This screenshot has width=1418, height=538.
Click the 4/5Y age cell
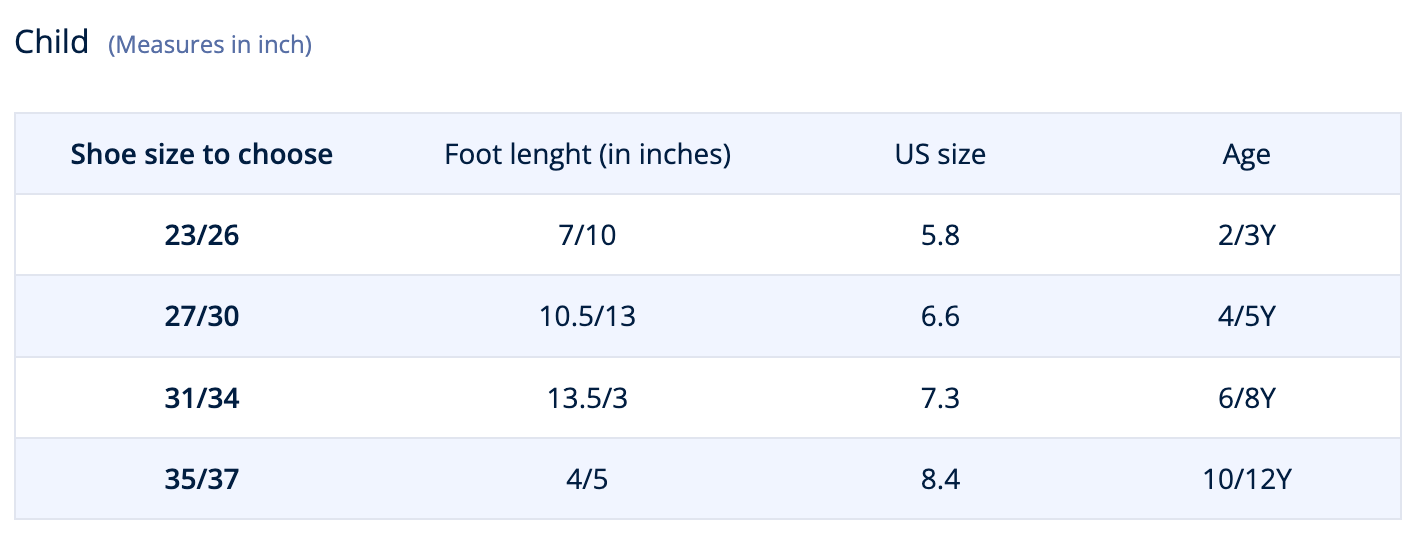1246,316
